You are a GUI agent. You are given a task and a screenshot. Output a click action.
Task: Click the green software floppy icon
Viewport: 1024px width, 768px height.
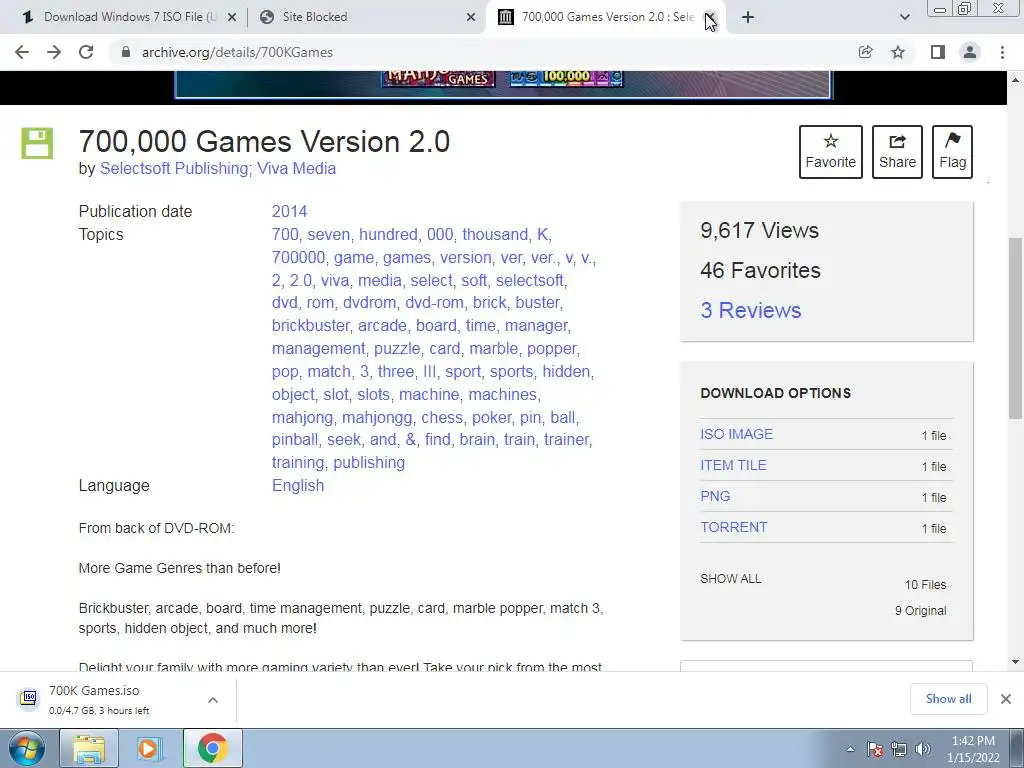[x=37, y=143]
